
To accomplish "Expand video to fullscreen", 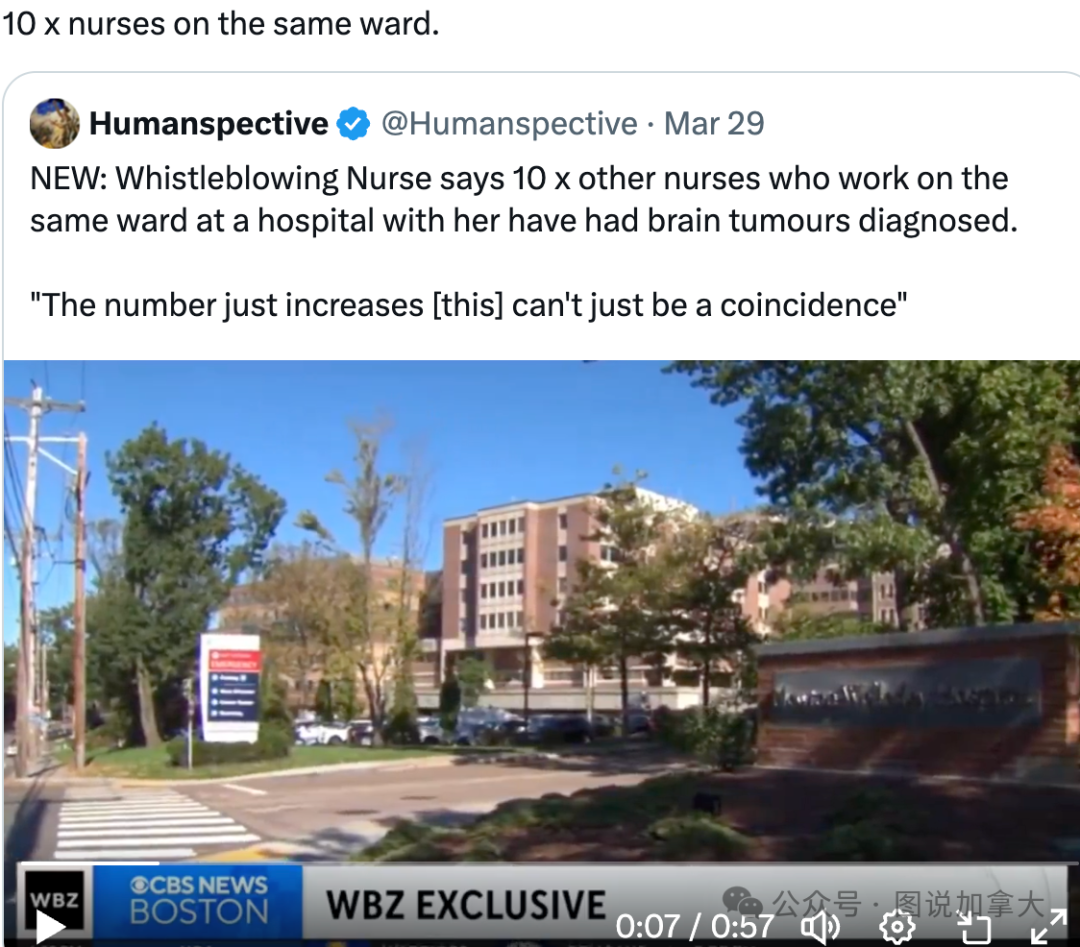I will click(1049, 927).
